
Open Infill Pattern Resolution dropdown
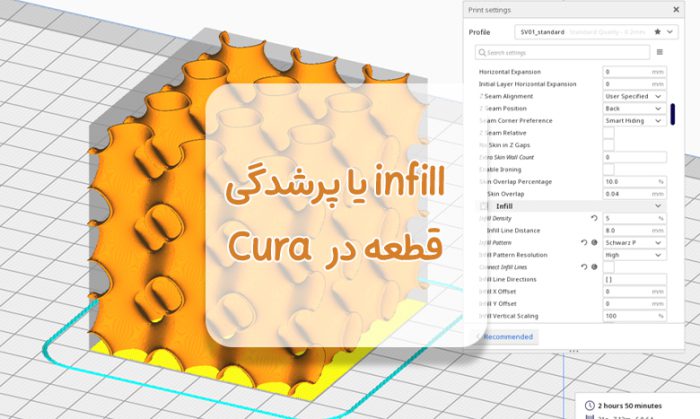click(x=634, y=255)
